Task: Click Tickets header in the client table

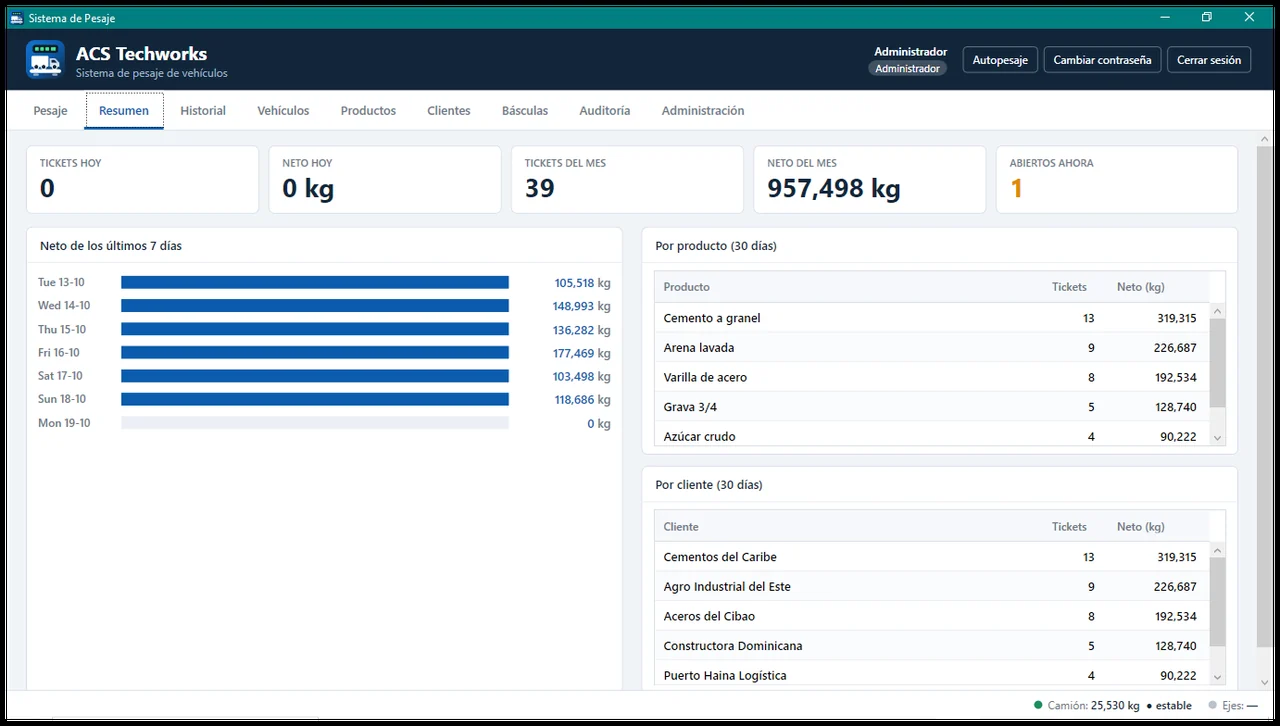Action: 1069,527
